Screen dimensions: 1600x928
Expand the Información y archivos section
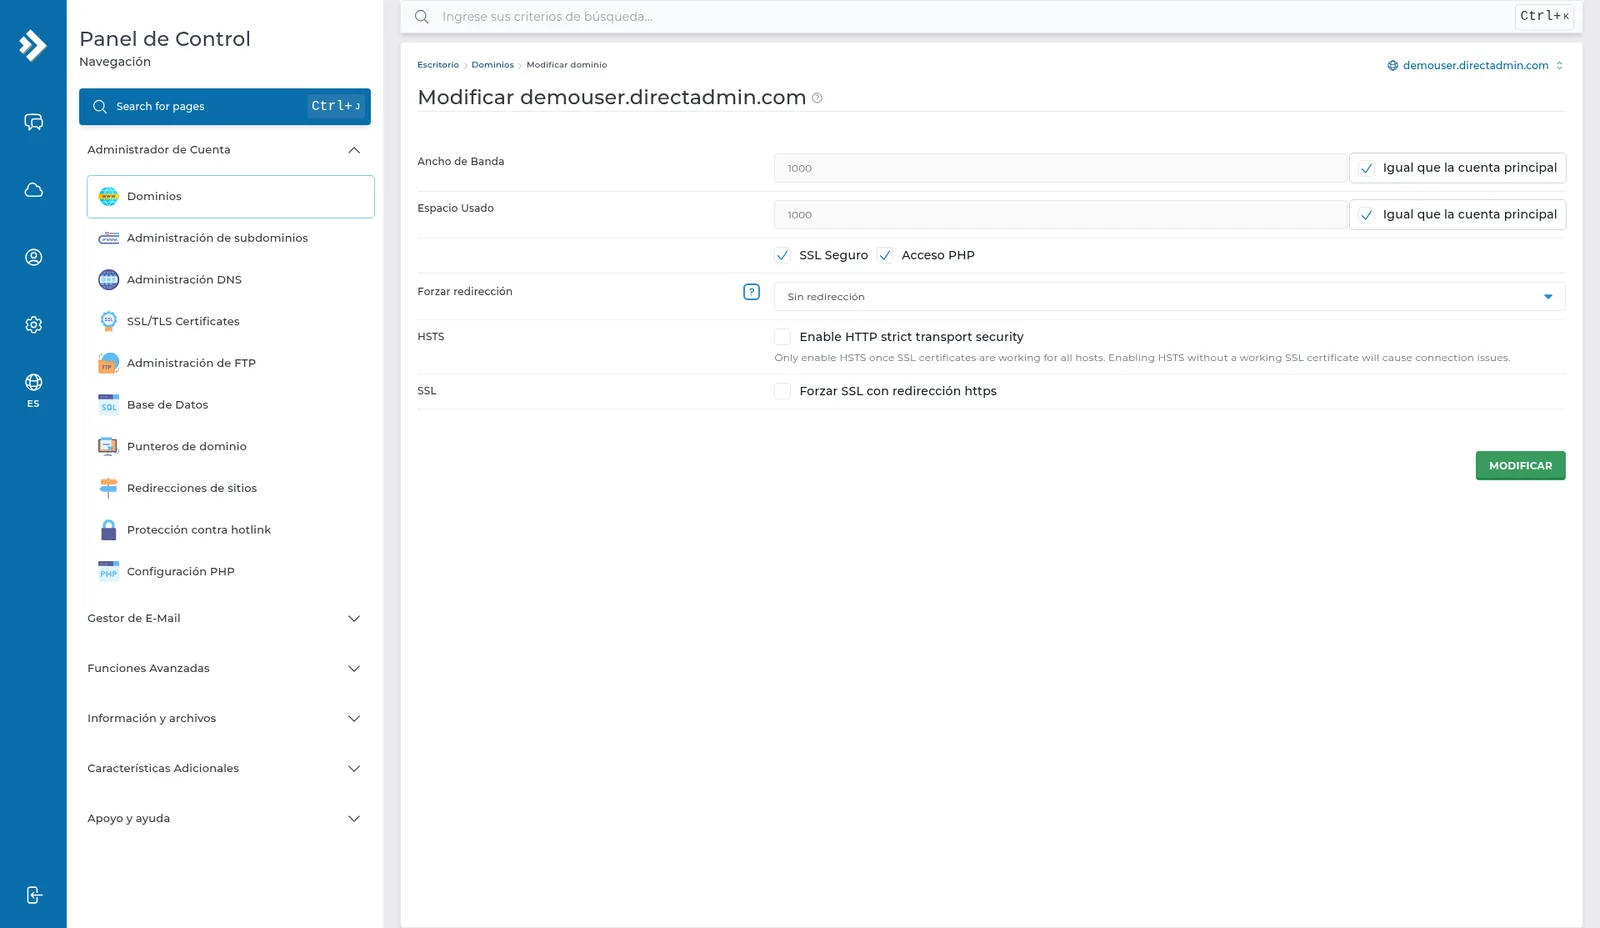pyautogui.click(x=224, y=719)
